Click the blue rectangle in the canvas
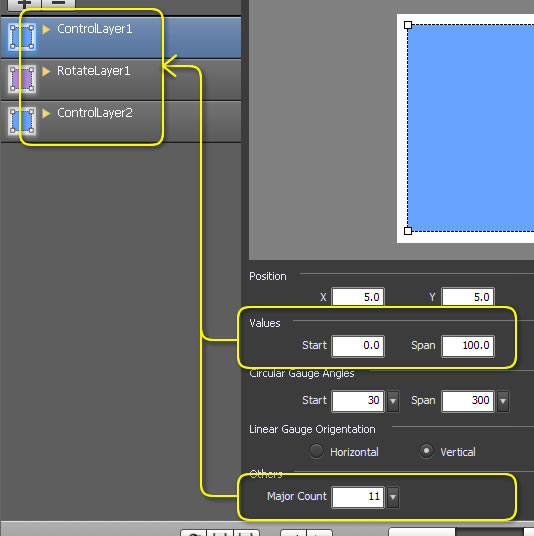 pos(471,128)
